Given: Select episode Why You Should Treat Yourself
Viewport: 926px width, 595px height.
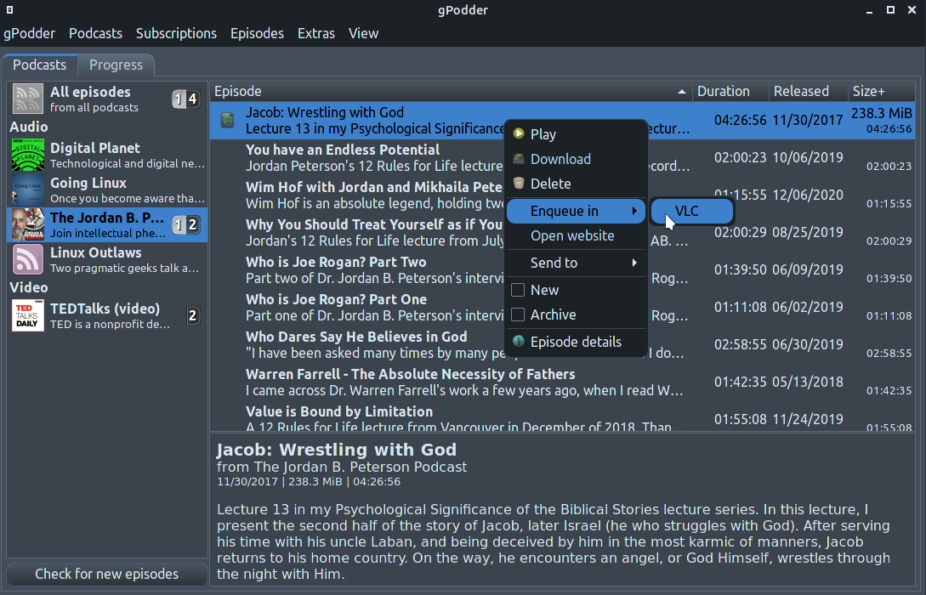Looking at the screenshot, I should pos(562,233).
